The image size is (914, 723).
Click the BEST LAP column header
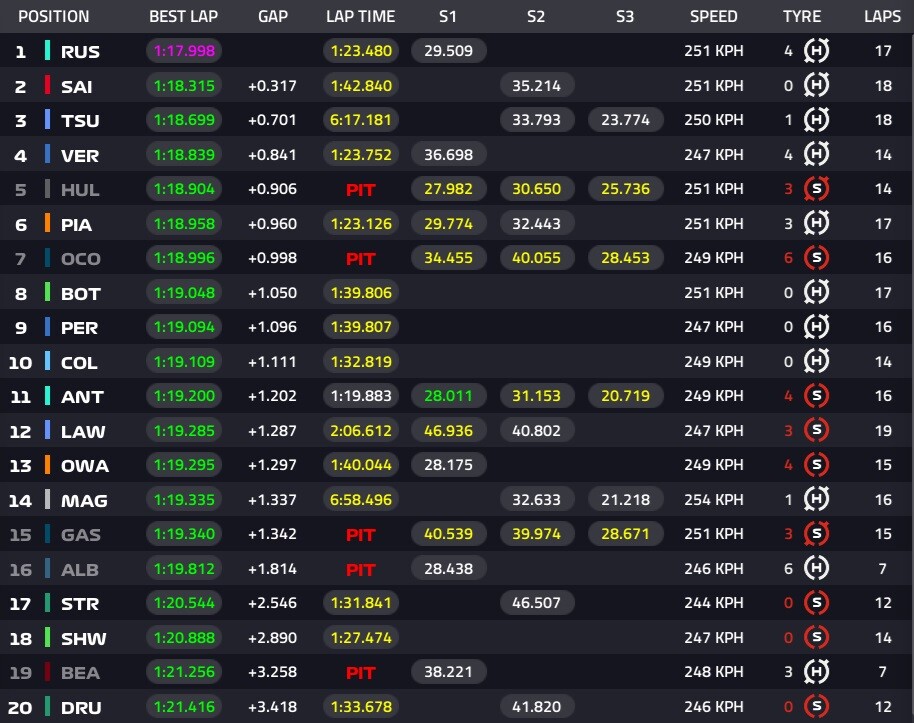point(184,16)
